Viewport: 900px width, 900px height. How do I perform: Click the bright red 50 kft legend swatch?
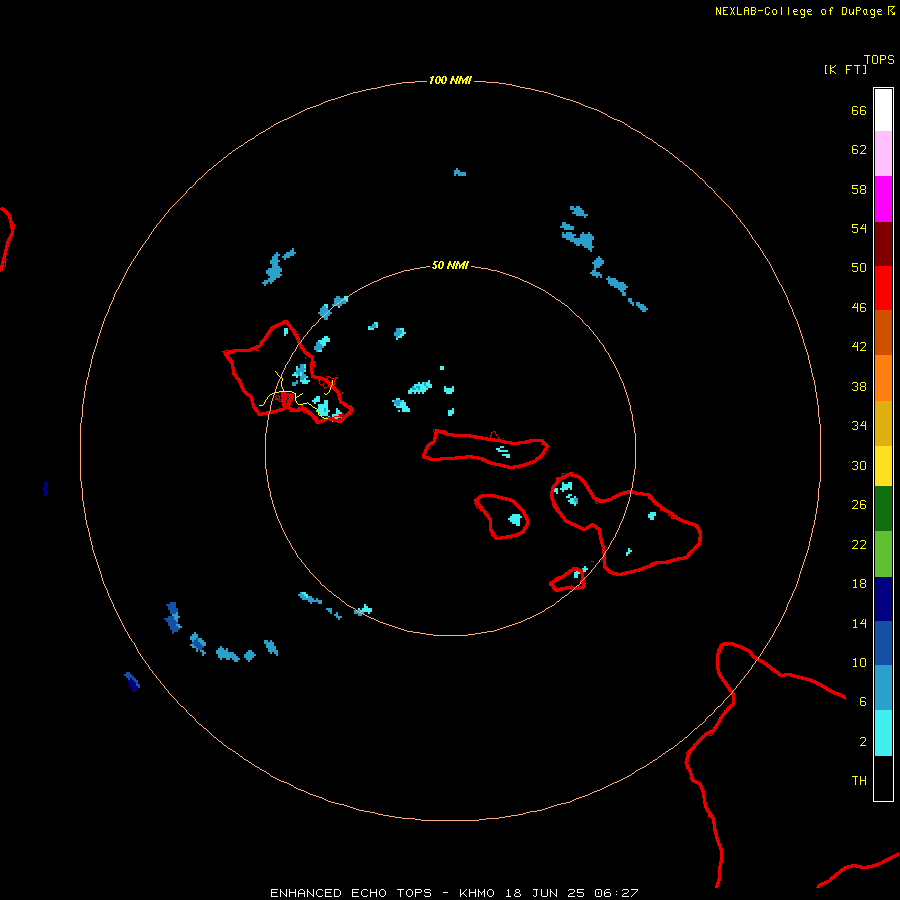click(x=883, y=288)
